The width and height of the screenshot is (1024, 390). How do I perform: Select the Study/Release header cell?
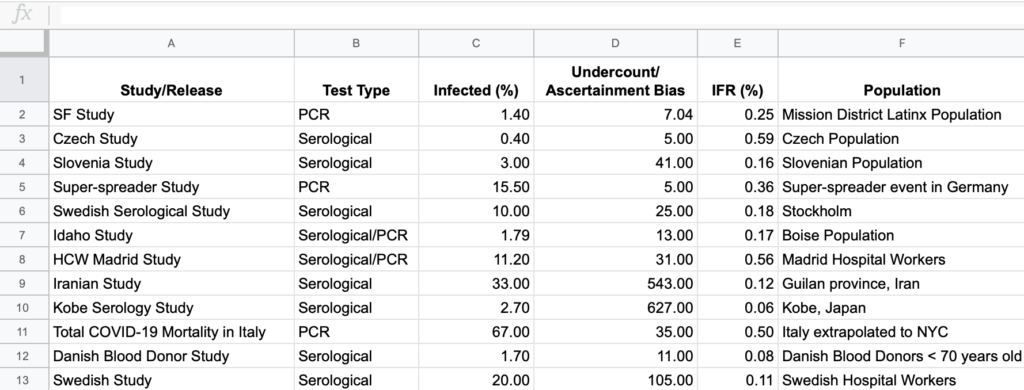[171, 80]
